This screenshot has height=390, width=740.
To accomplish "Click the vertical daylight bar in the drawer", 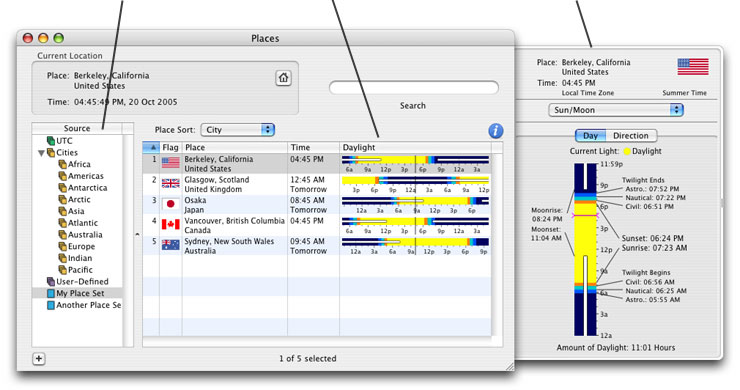I will pyautogui.click(x=586, y=249).
